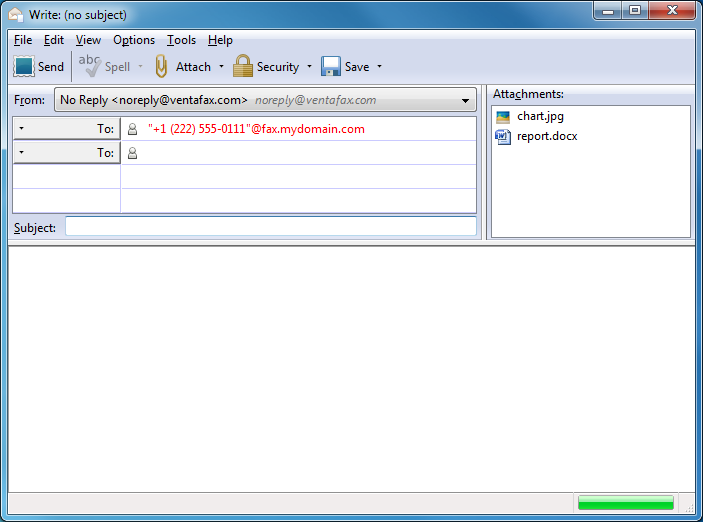Click the Send button label
The width and height of the screenshot is (703, 522).
click(x=51, y=67)
